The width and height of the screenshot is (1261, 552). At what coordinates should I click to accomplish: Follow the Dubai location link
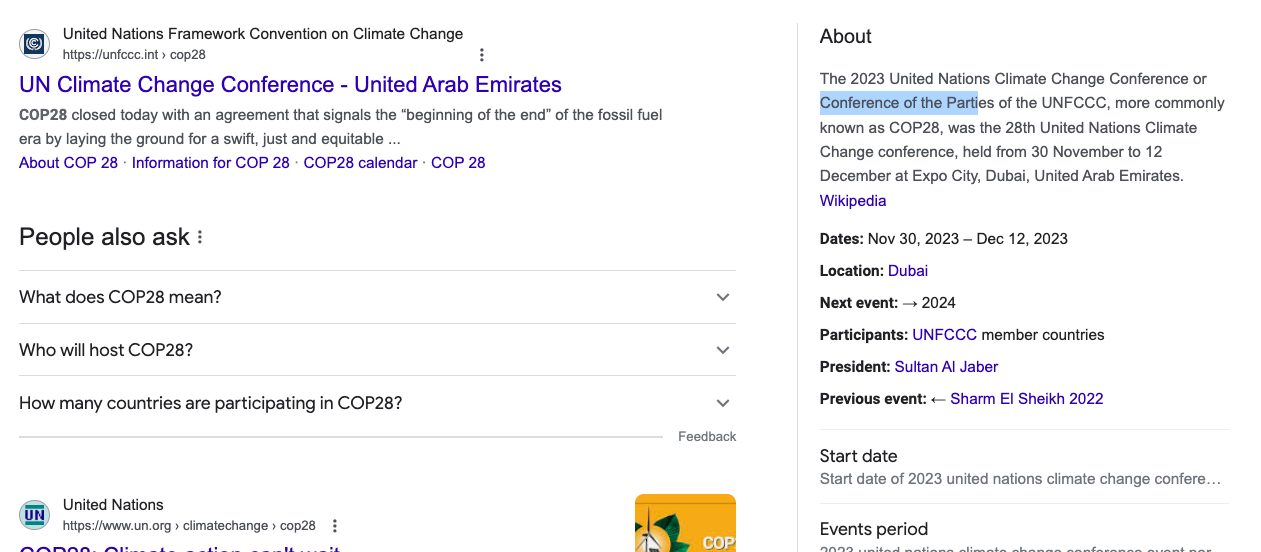[908, 271]
